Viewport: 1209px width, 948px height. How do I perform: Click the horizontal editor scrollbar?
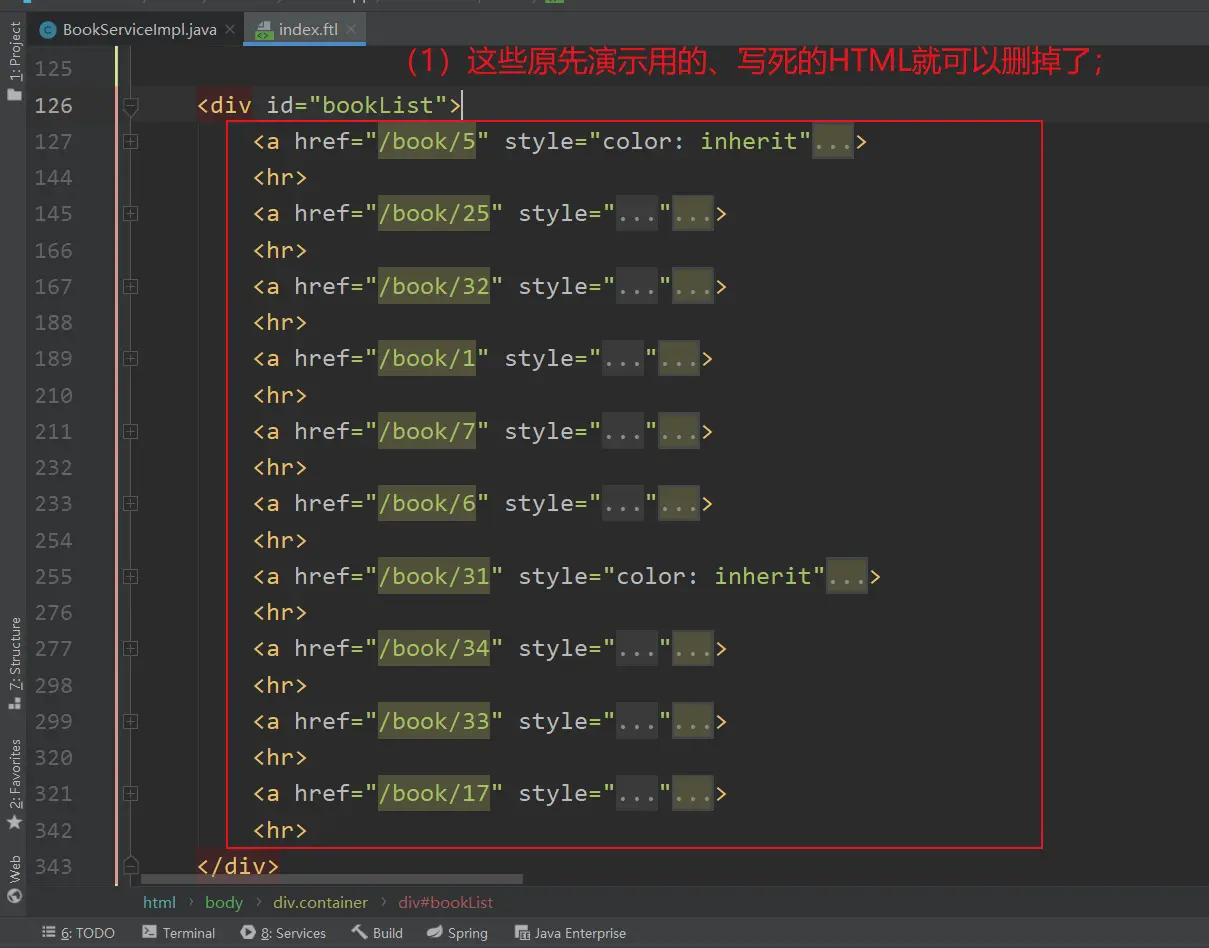click(330, 880)
